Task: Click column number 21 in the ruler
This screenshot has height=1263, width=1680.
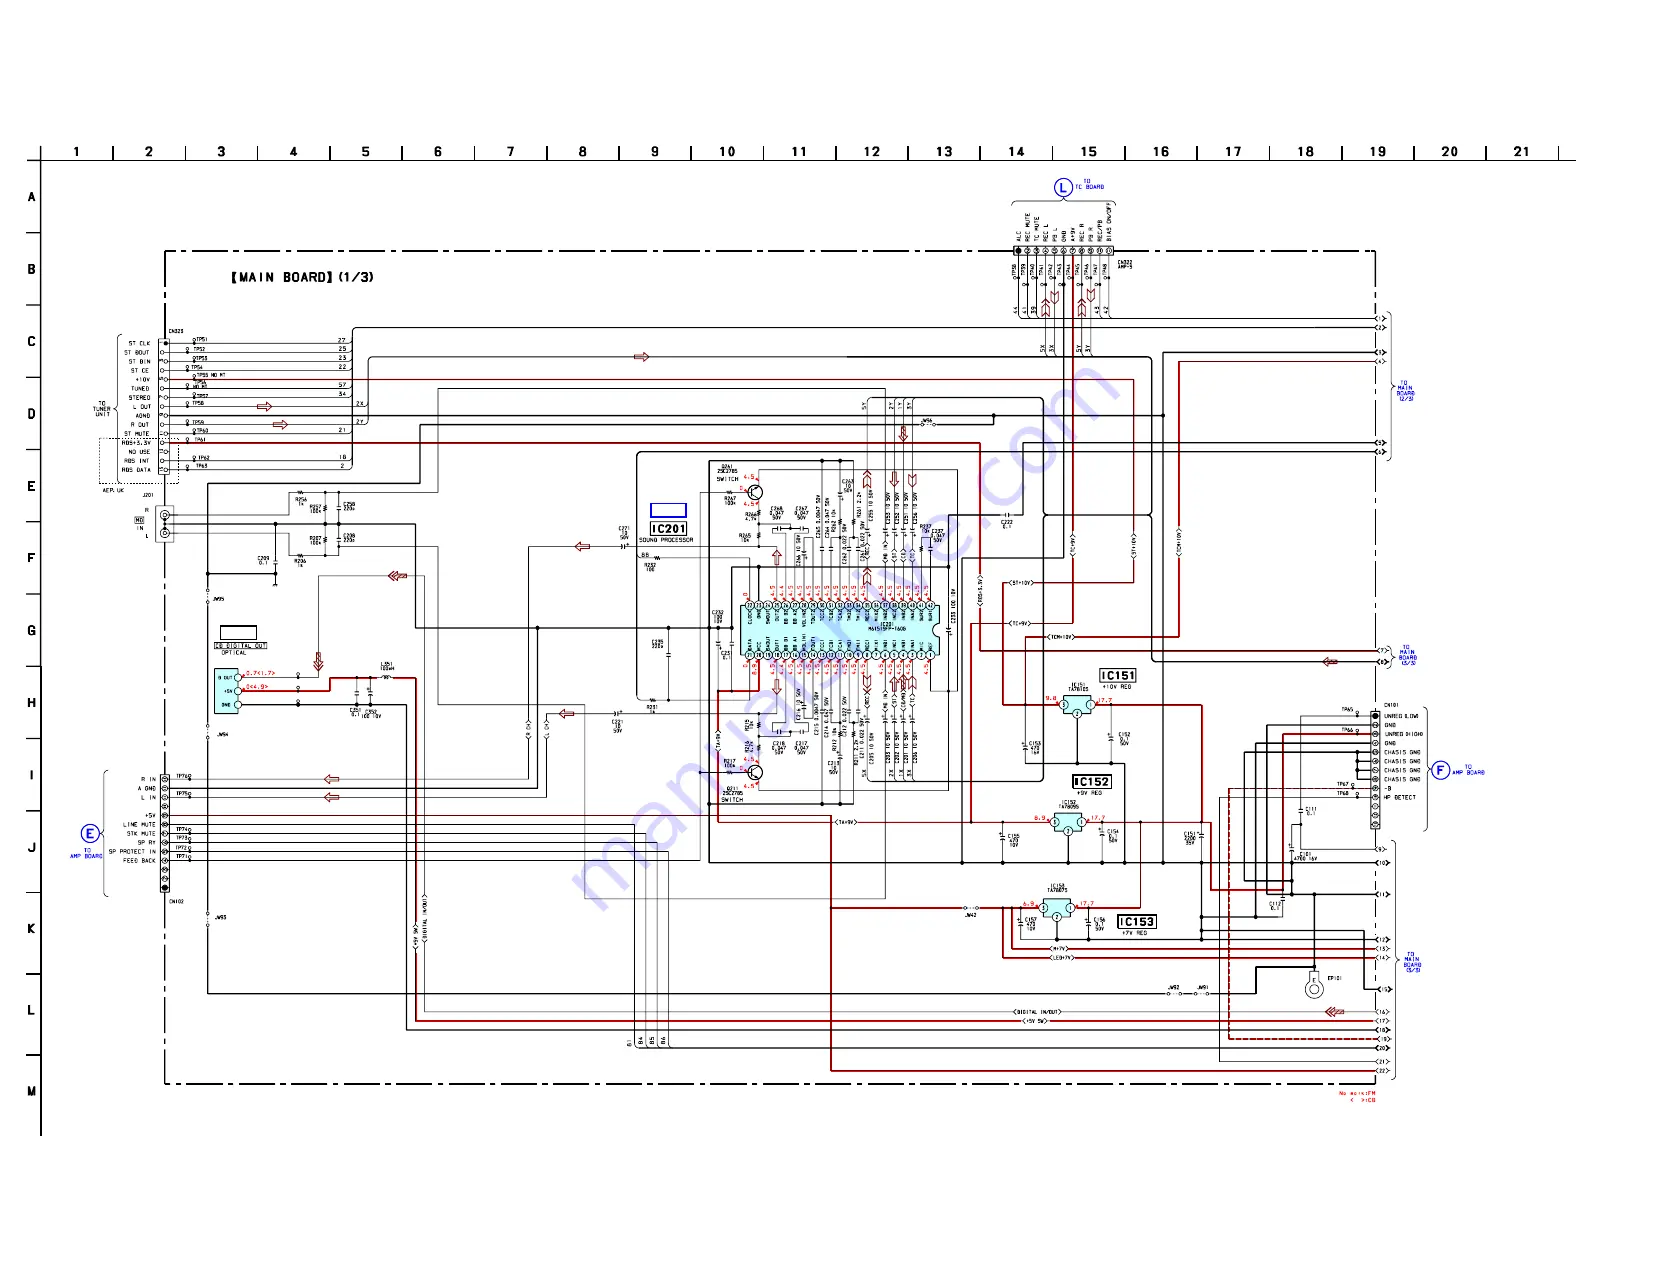Action: tap(1521, 152)
